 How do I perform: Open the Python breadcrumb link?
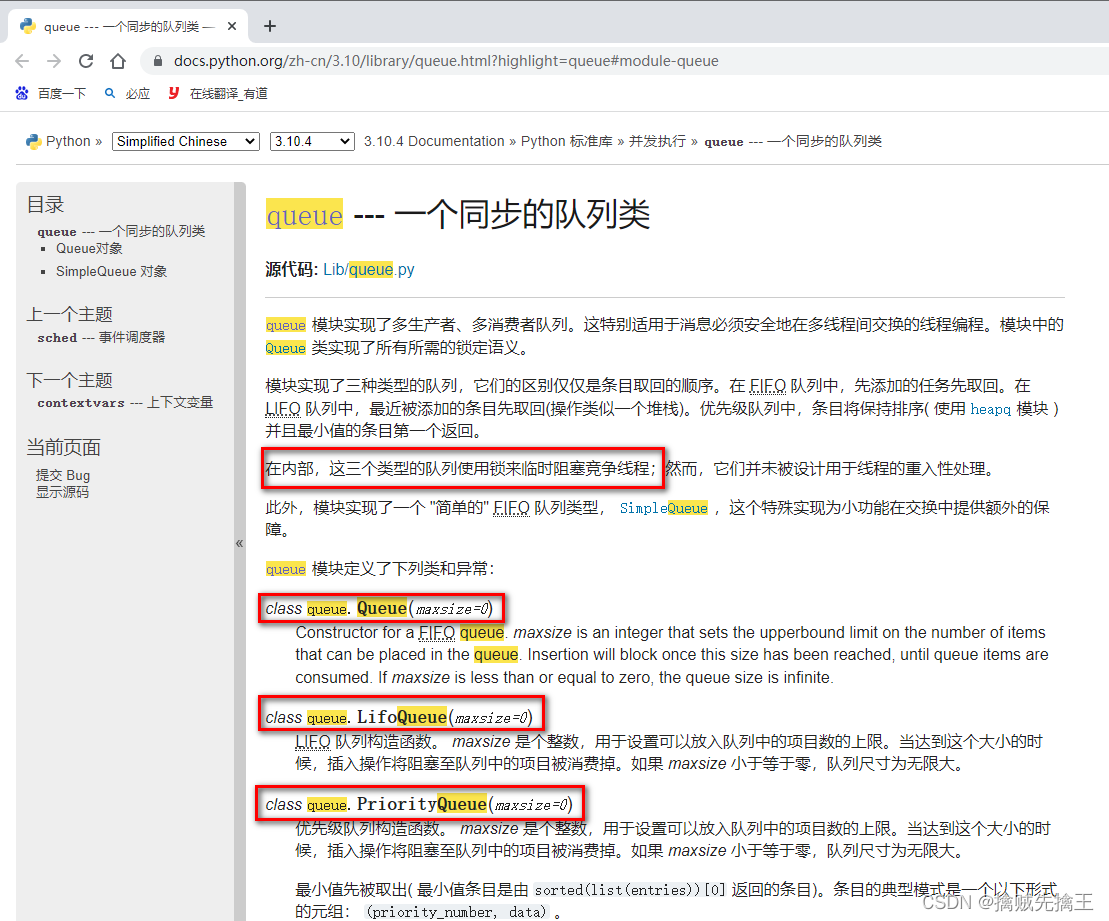pyautogui.click(x=68, y=141)
